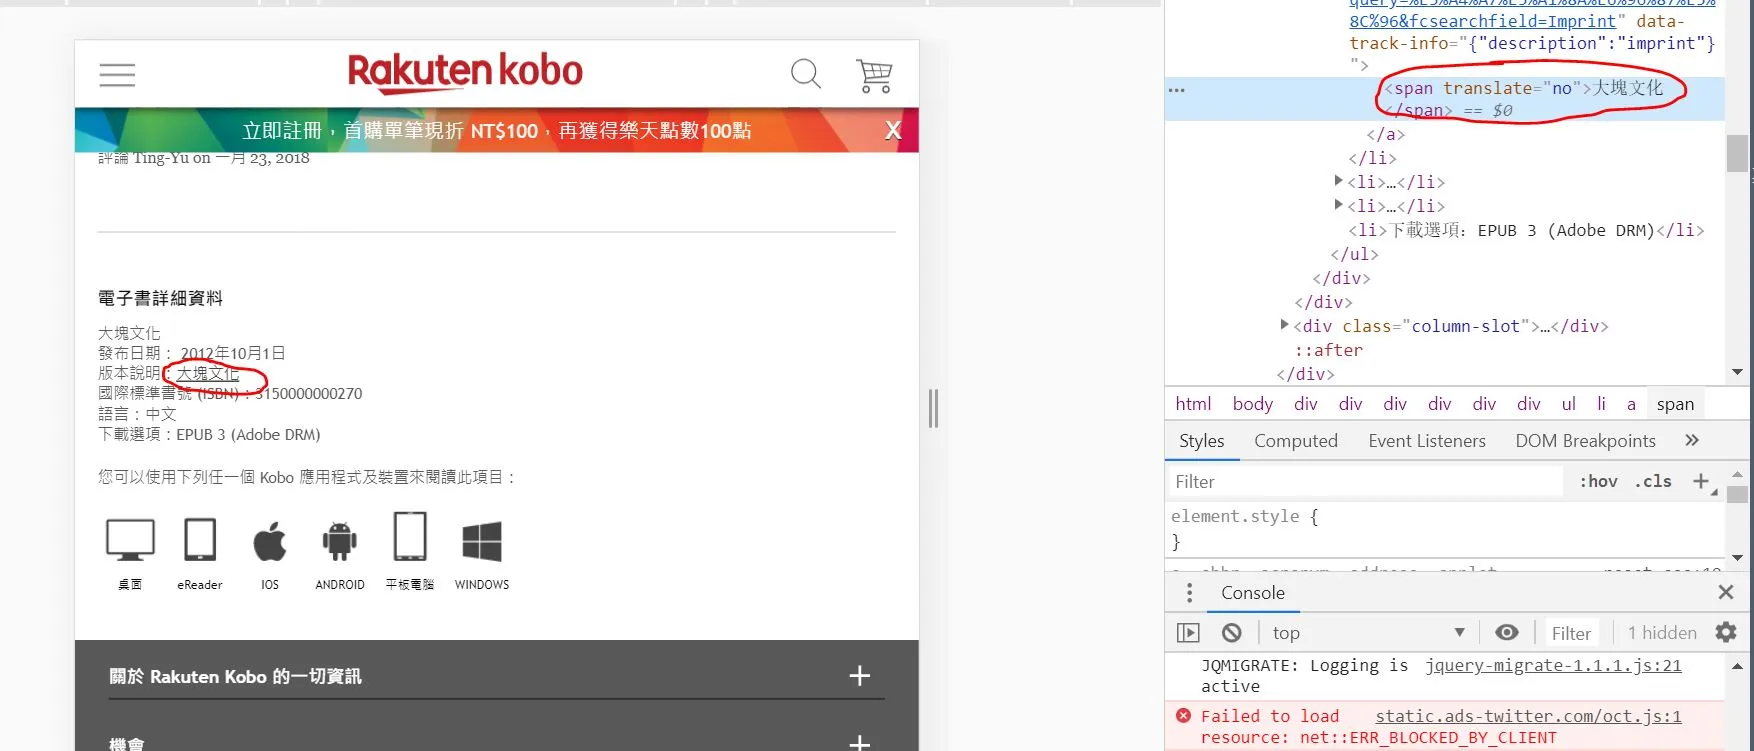Switch to the Styles tab
1754x751 pixels.
point(1202,441)
